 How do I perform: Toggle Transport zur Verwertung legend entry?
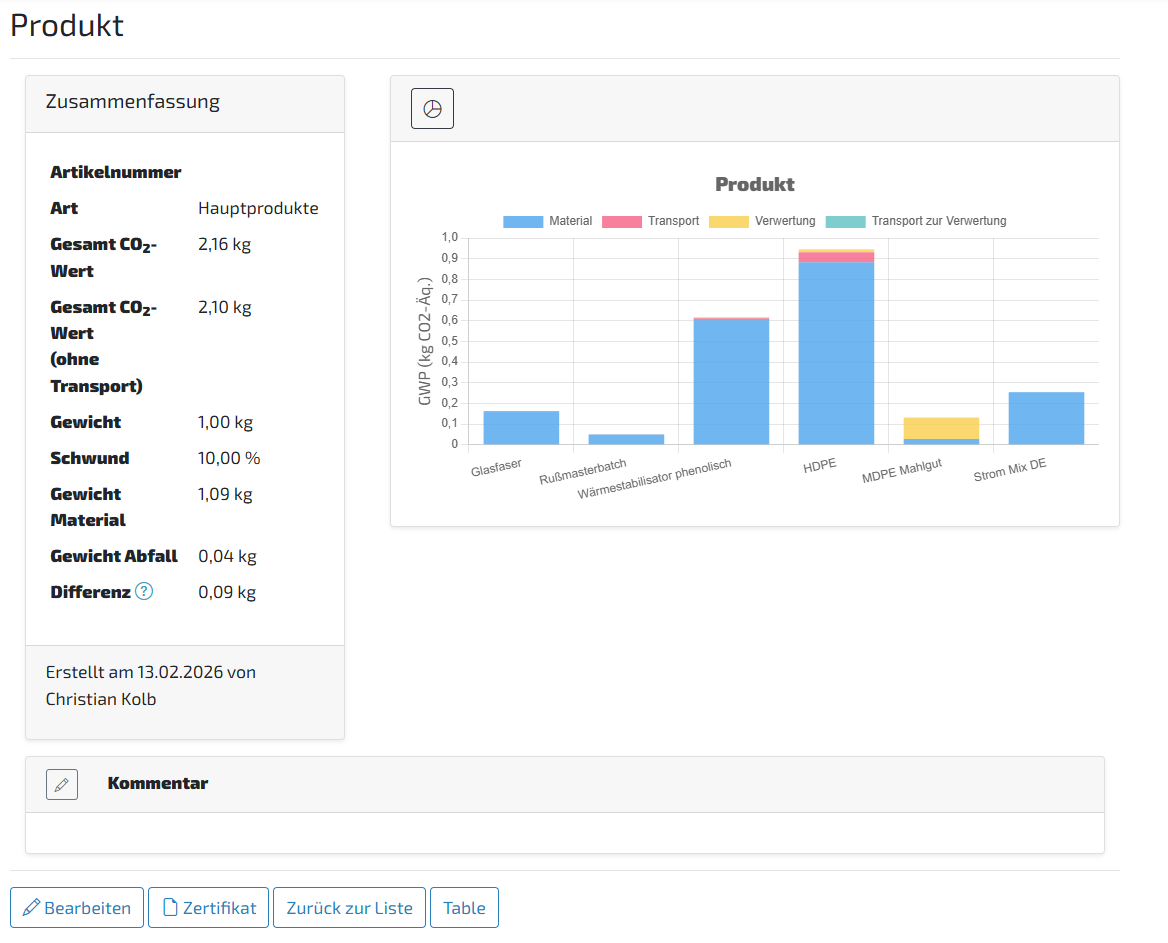click(x=916, y=221)
